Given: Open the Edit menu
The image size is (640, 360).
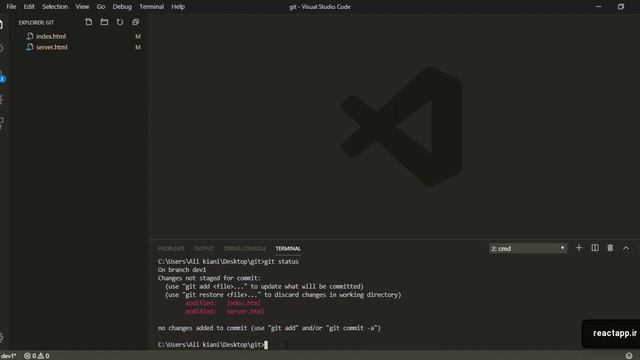Looking at the screenshot, I should click(29, 7).
